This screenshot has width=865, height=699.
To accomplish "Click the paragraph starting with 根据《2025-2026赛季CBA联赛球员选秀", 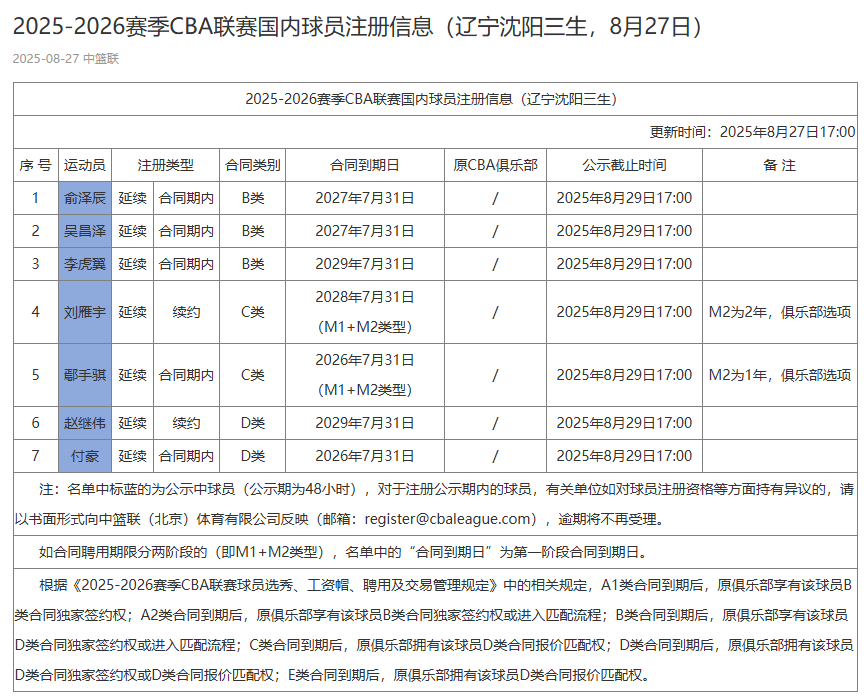I will point(434,630).
